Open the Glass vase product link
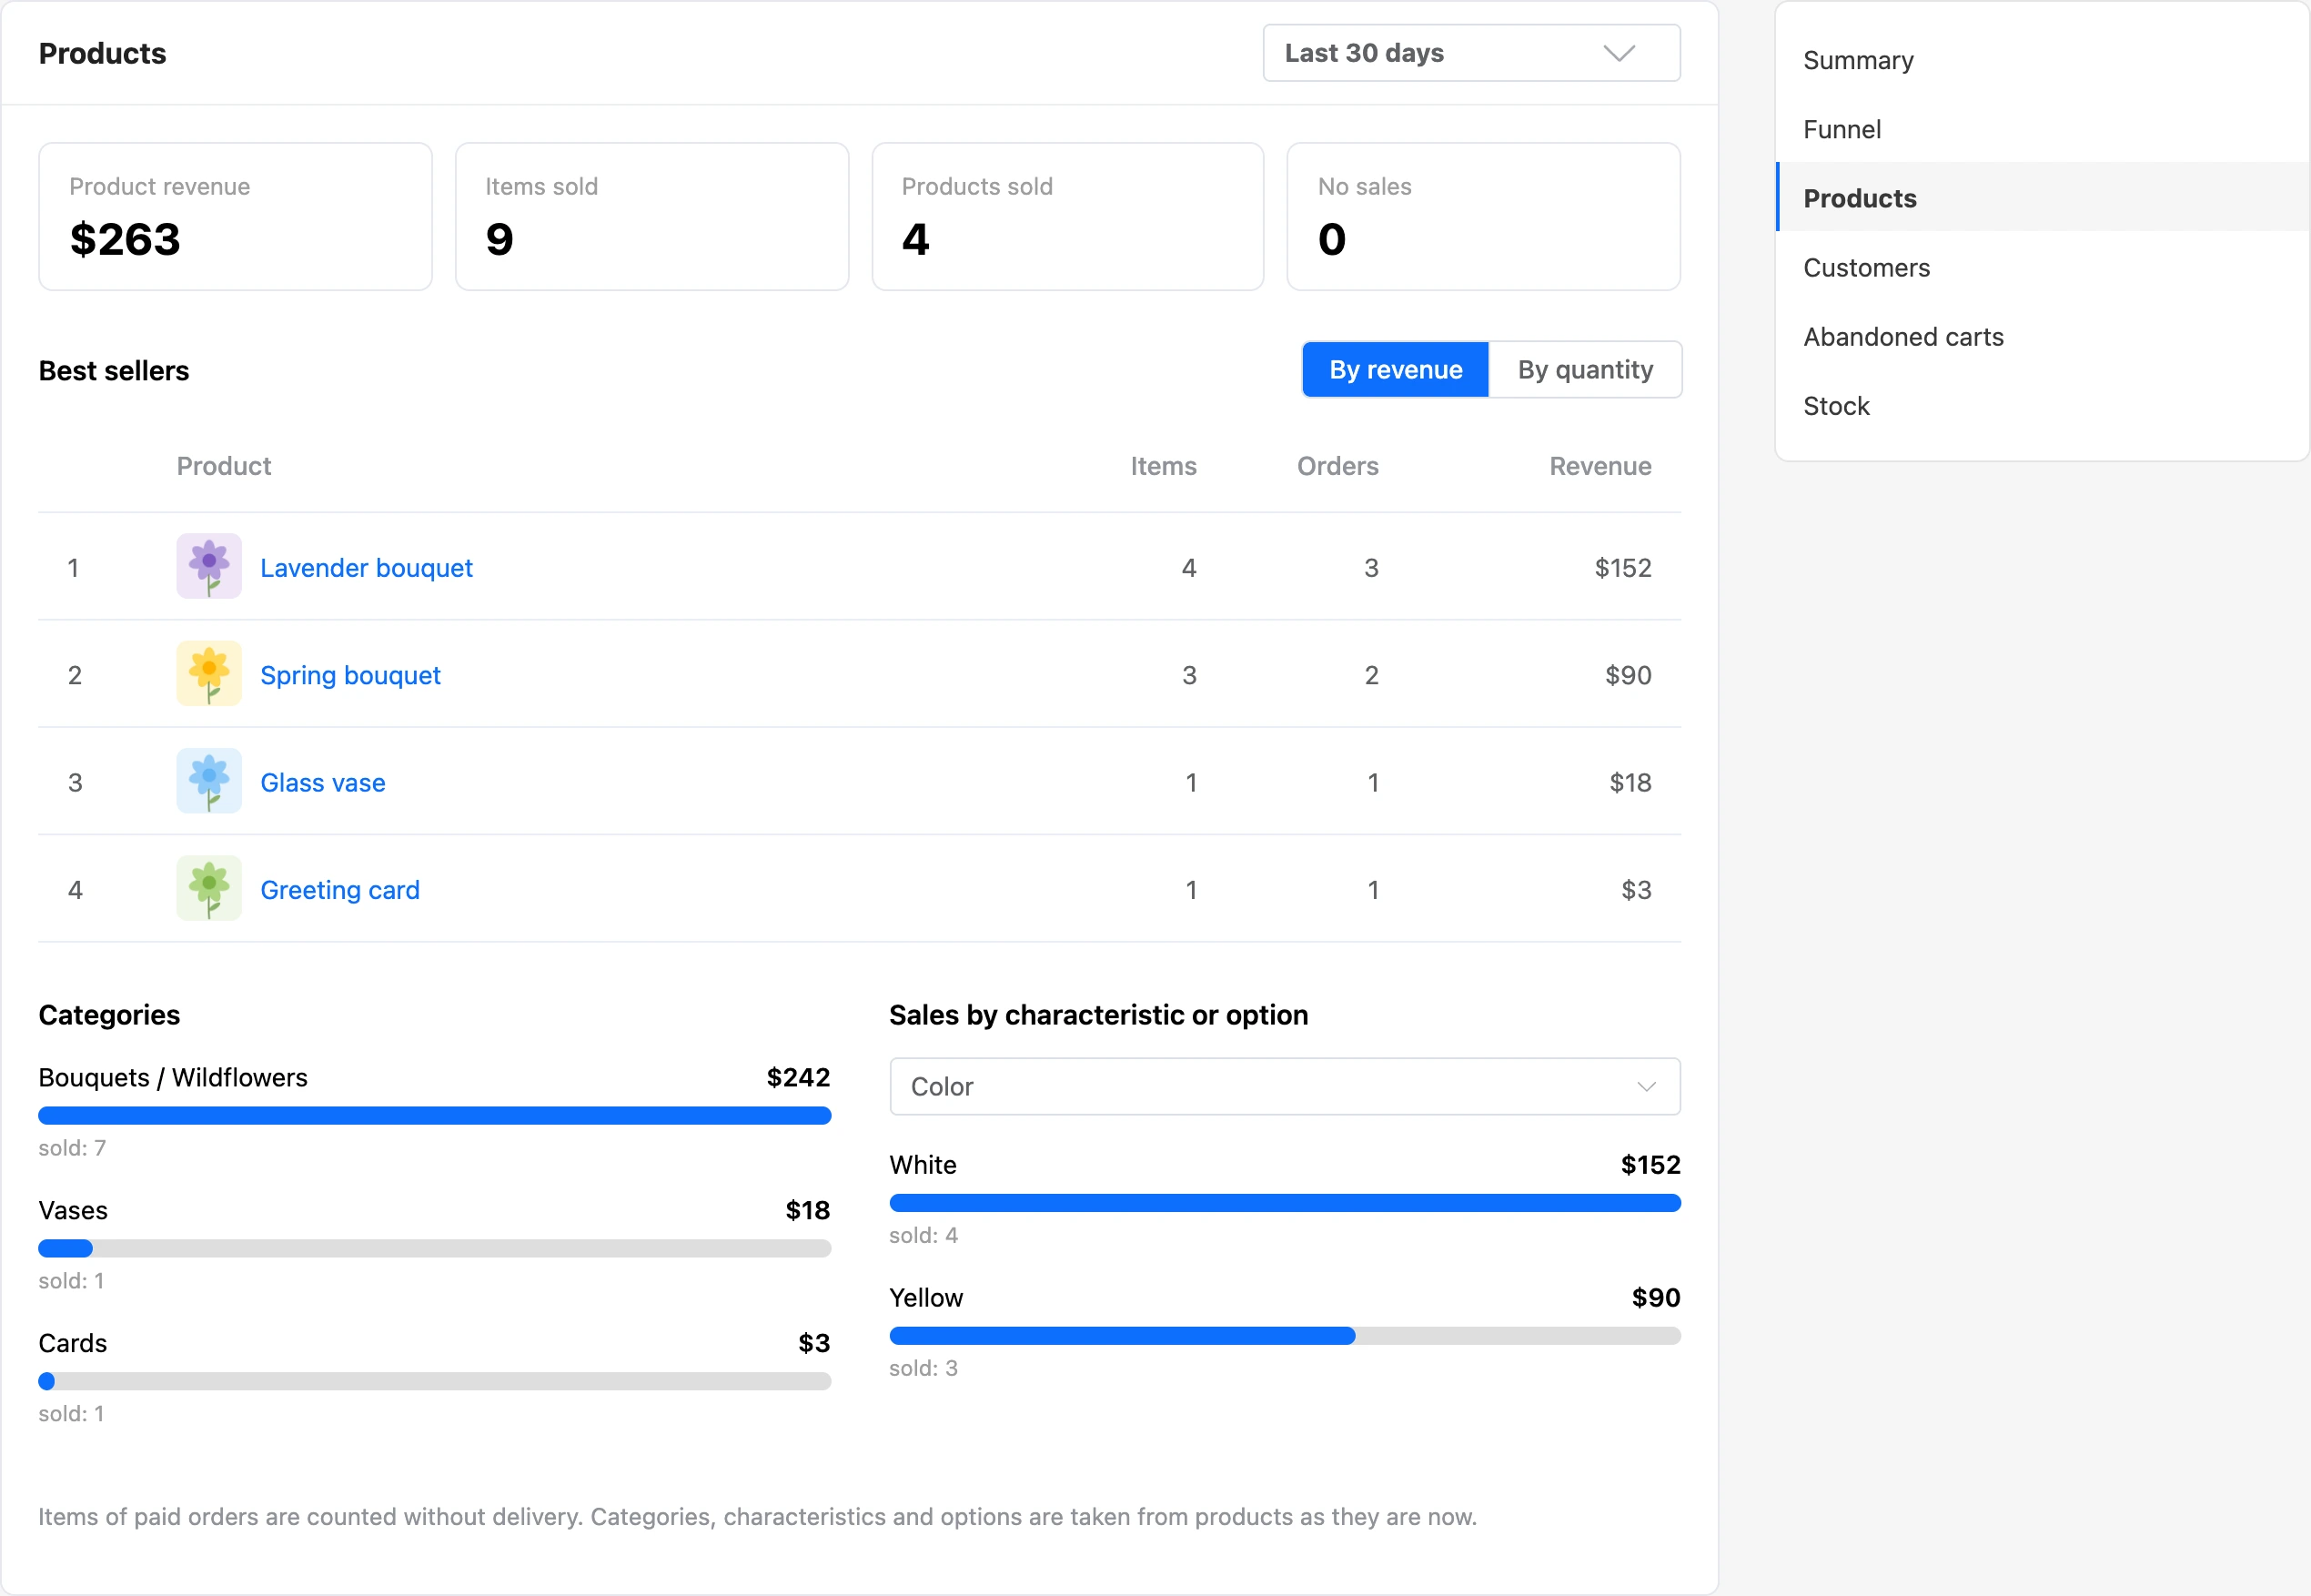The height and width of the screenshot is (1596, 2311). [x=322, y=782]
